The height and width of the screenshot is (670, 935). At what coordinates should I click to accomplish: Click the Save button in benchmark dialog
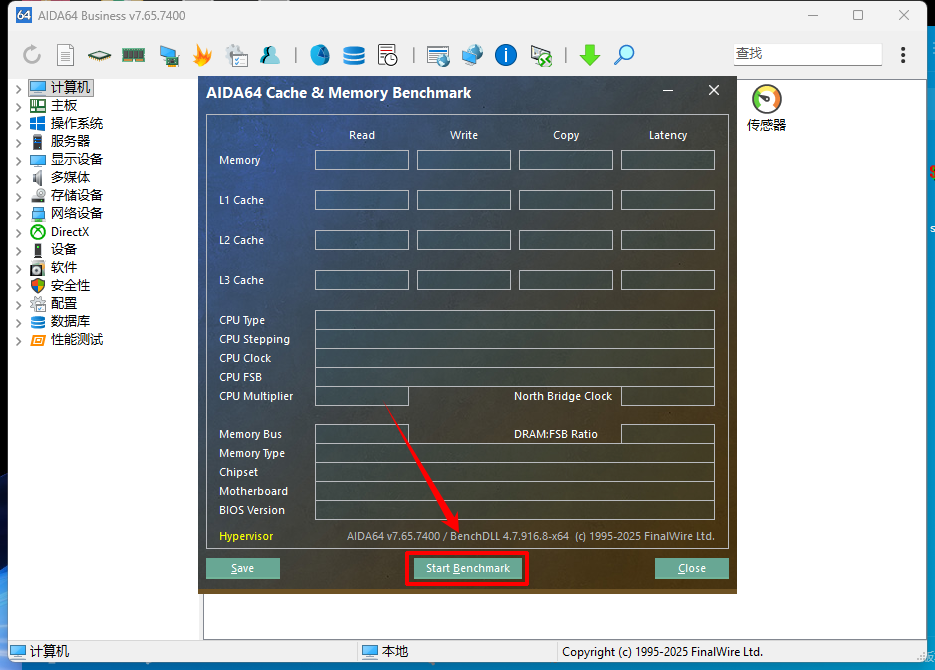(243, 568)
